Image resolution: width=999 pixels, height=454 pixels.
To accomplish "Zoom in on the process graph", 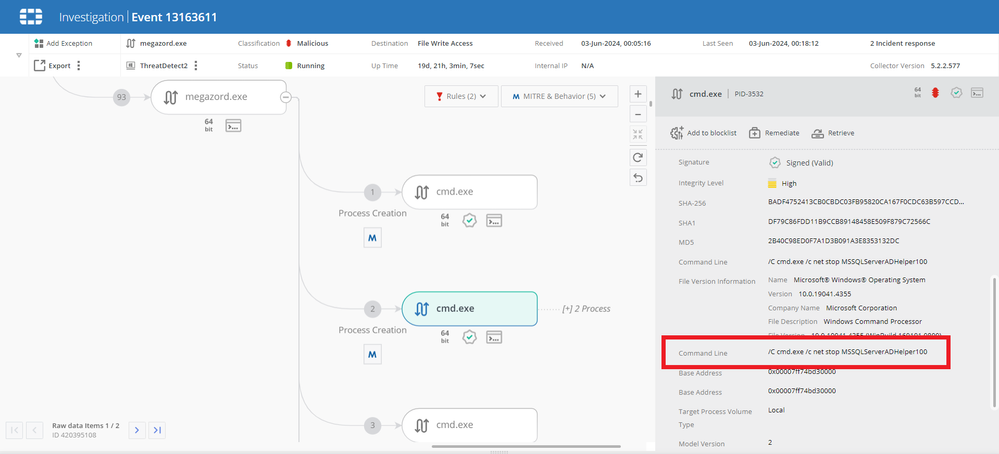I will click(x=638, y=95).
